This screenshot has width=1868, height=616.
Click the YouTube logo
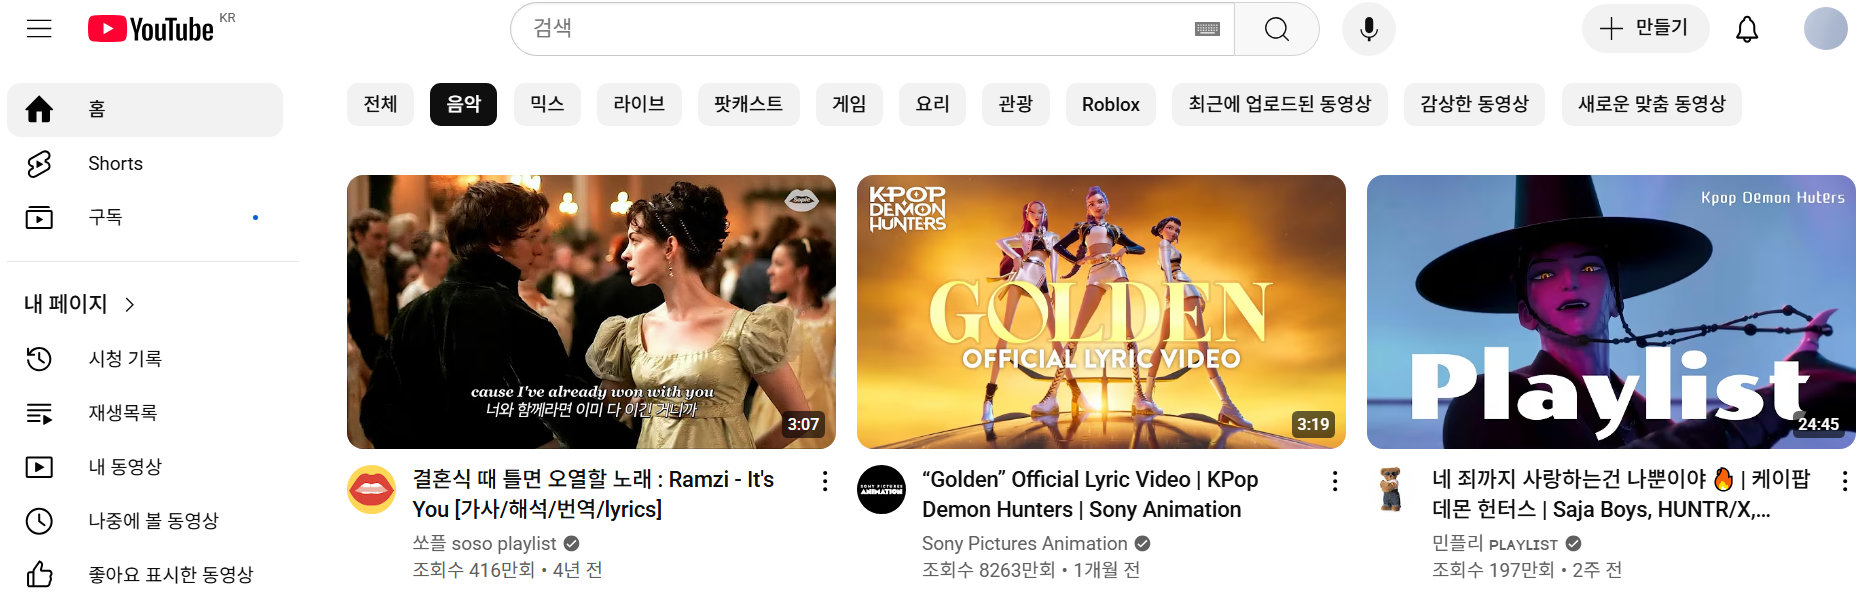point(151,28)
